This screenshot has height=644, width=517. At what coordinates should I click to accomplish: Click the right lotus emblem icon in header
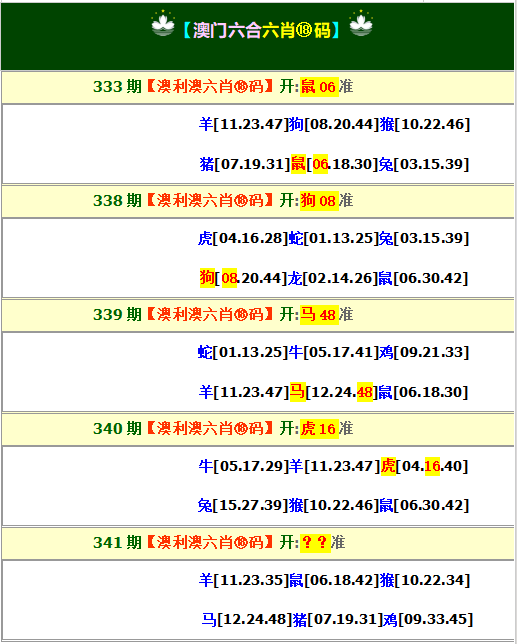[361, 24]
